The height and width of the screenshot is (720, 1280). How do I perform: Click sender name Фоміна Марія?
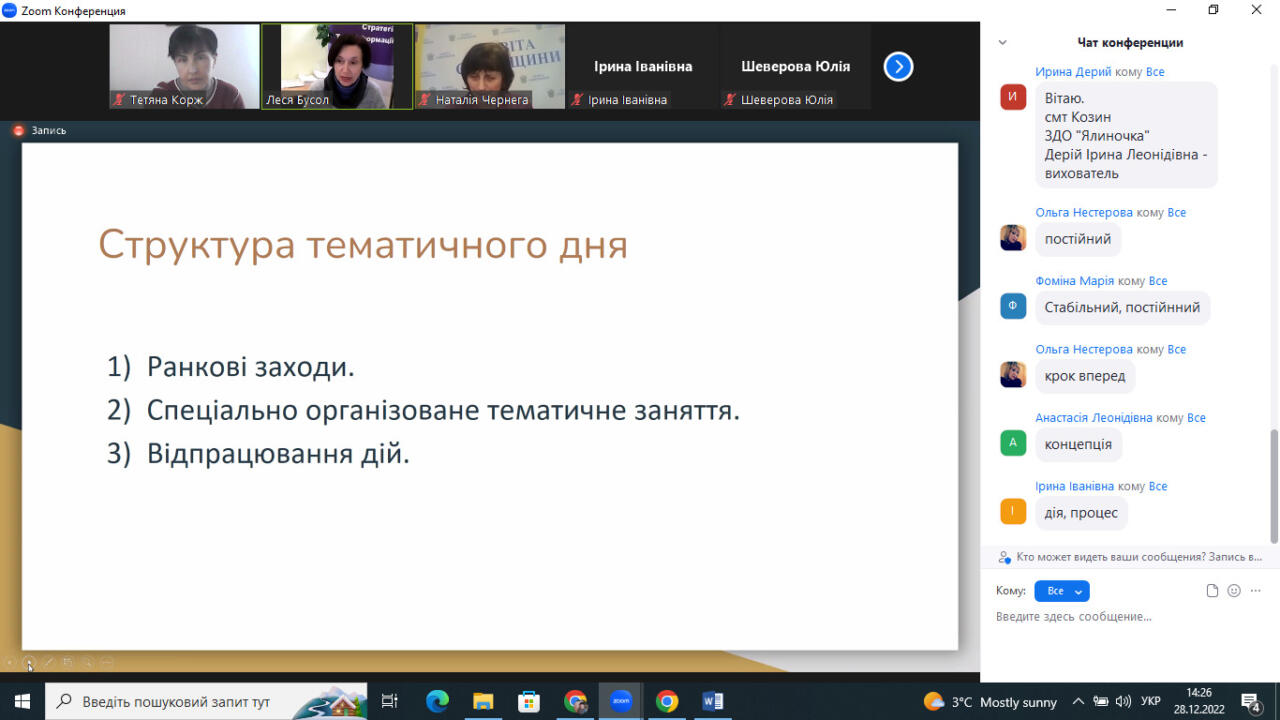click(x=1074, y=281)
